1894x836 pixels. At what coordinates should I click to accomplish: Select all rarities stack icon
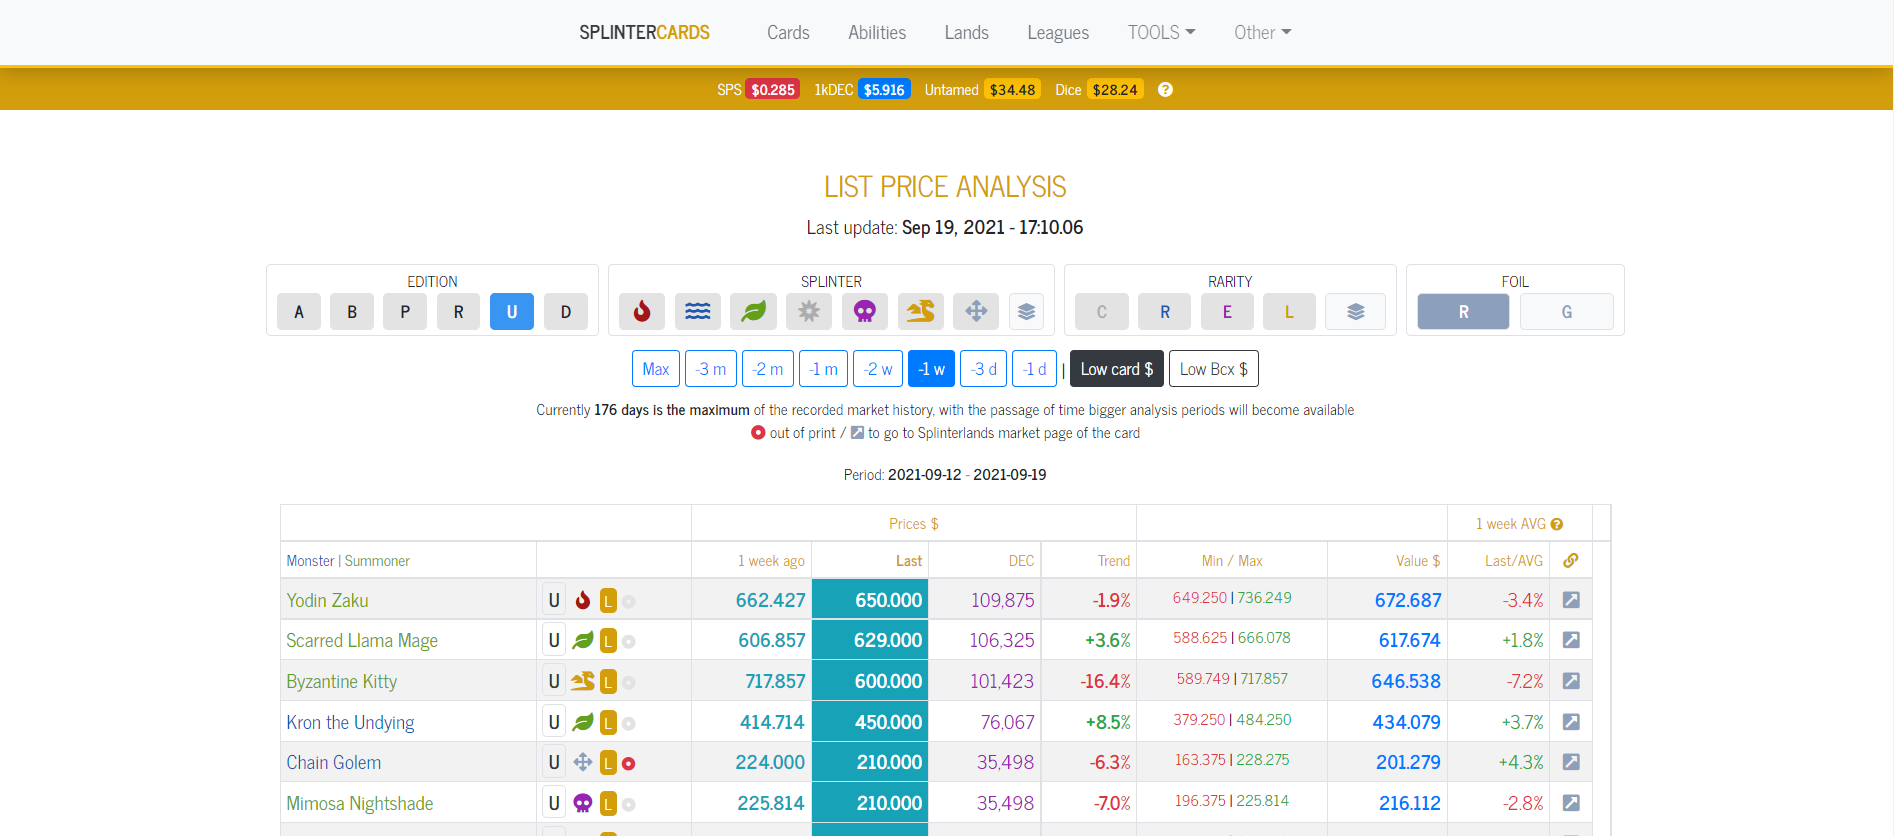pos(1355,312)
